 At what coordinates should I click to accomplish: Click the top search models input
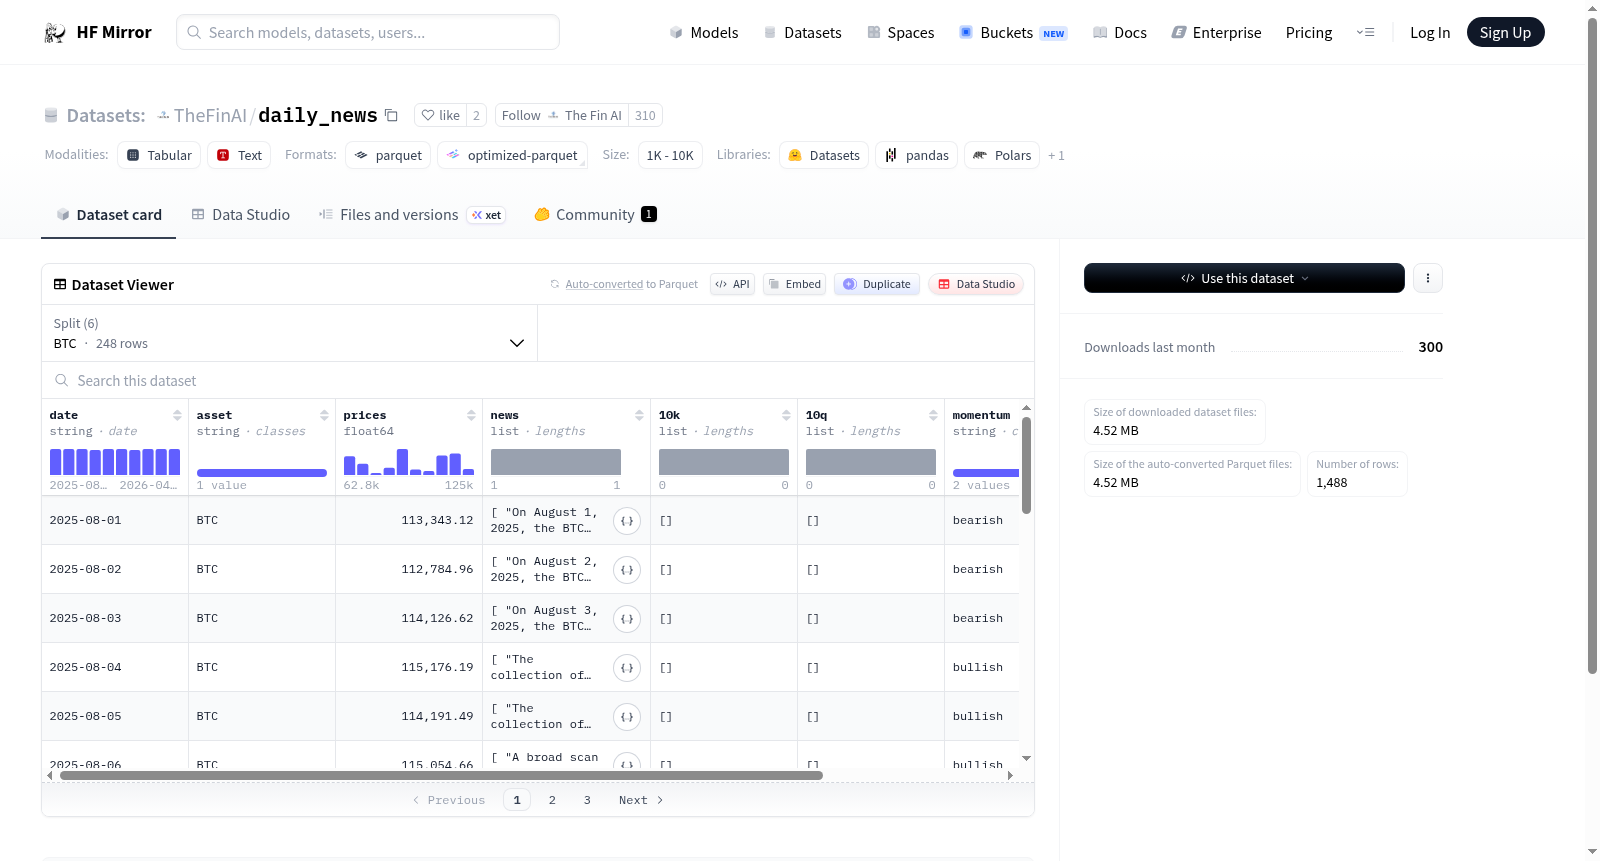(368, 33)
